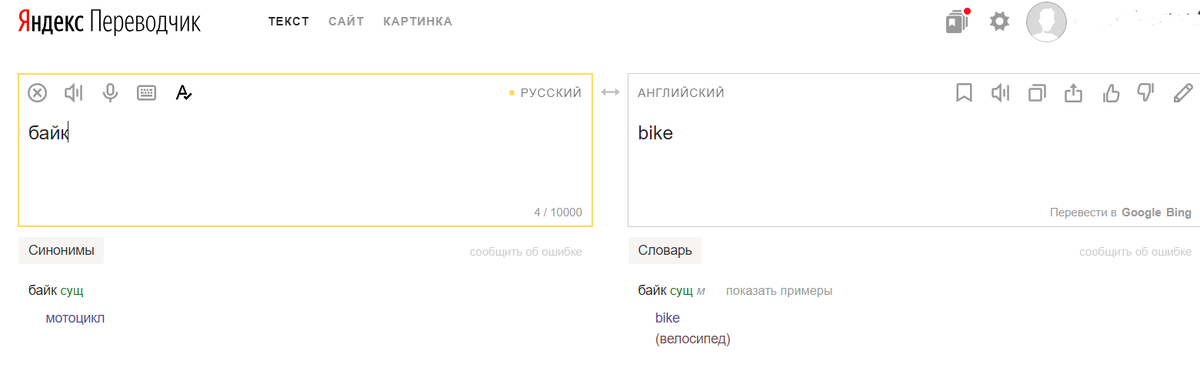The width and height of the screenshot is (1200, 368).
Task: Rate the translation with thumbs down
Action: point(1146,93)
